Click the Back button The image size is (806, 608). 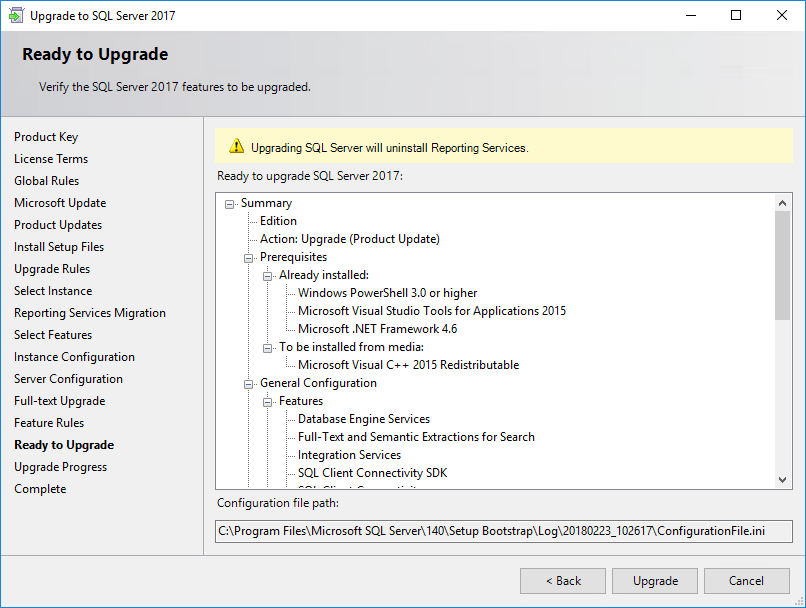[x=563, y=581]
